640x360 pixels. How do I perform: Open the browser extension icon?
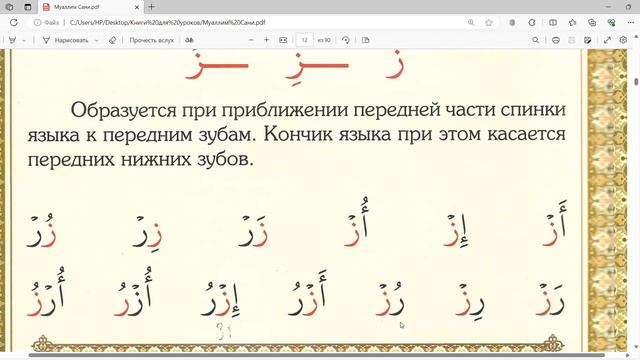(x=512, y=22)
